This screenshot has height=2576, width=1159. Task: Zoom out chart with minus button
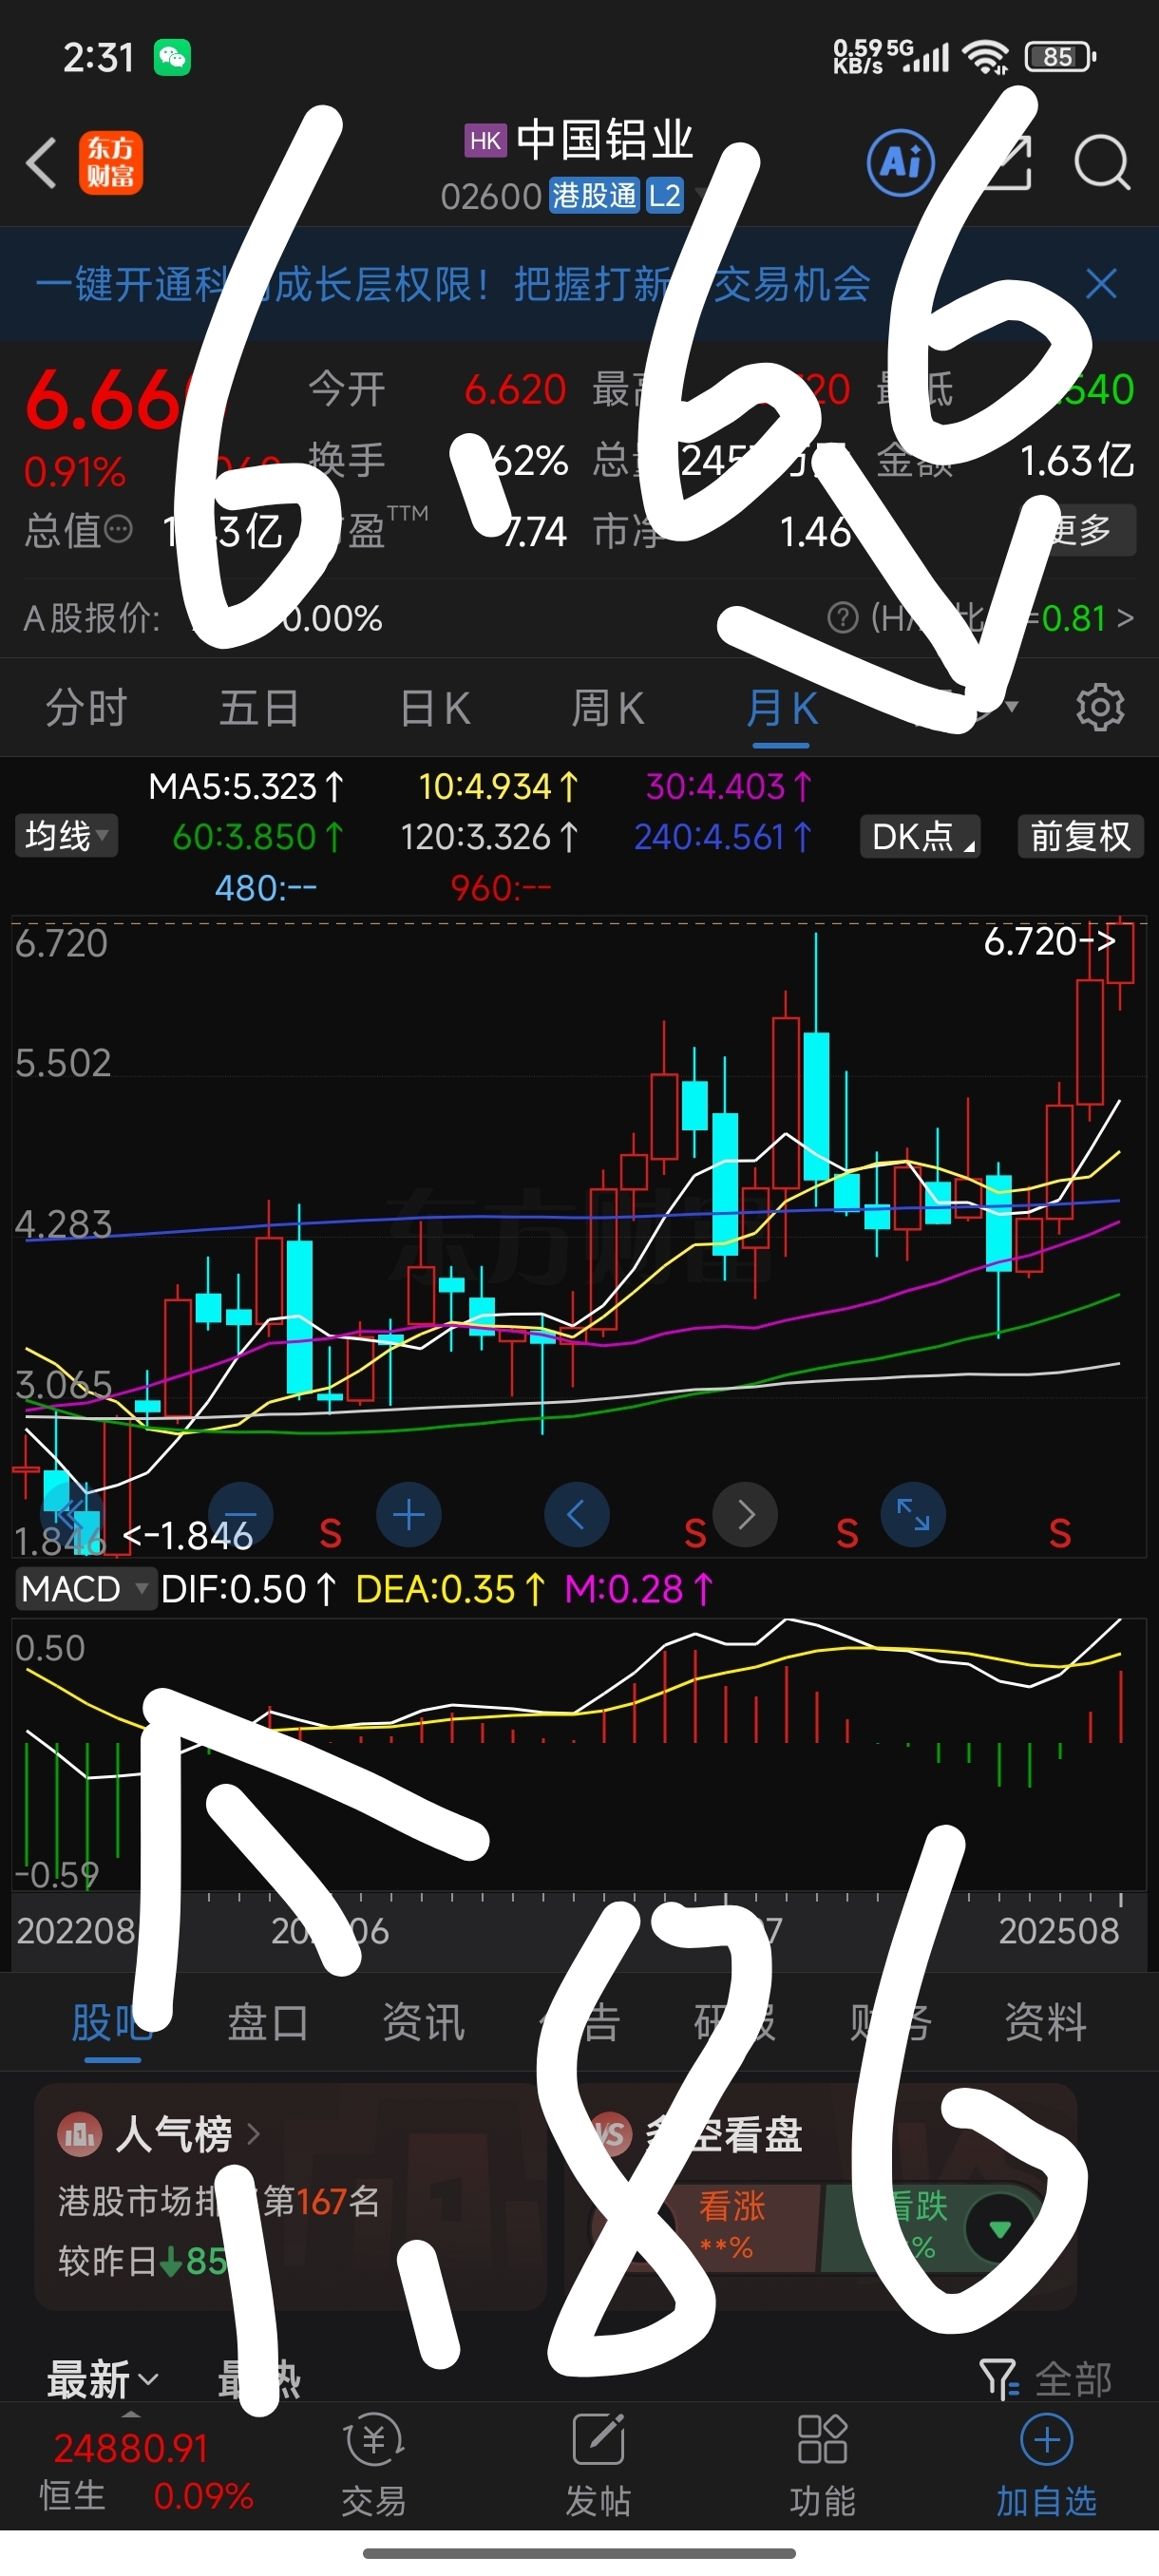[x=241, y=1515]
